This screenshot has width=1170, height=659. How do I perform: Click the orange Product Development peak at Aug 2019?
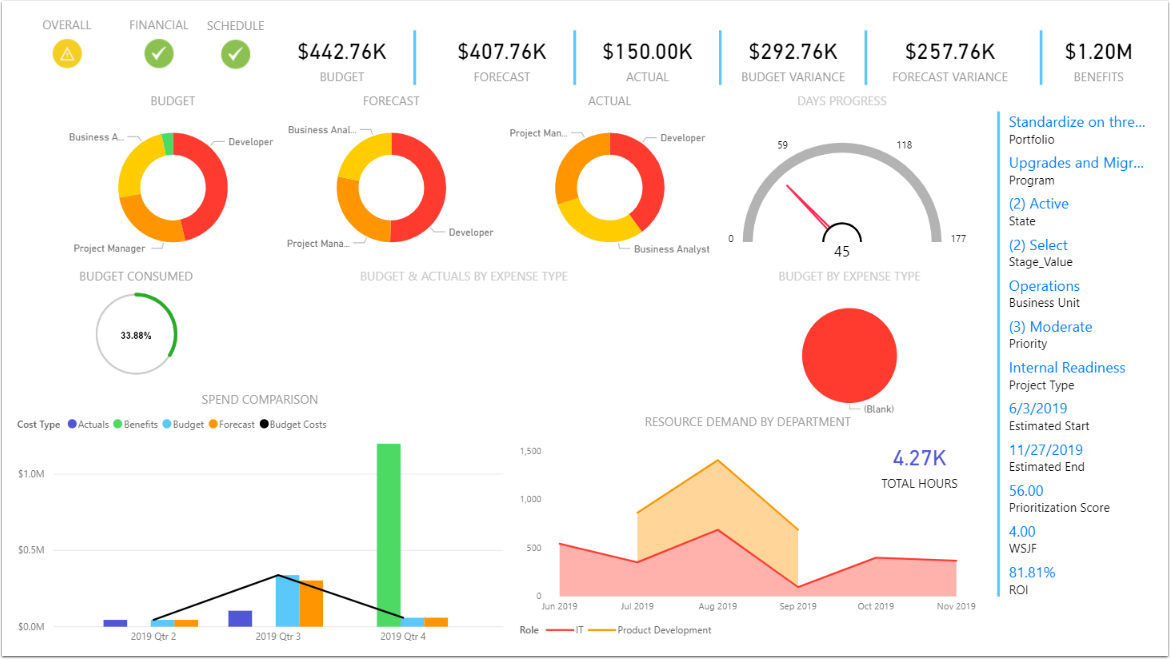[718, 460]
